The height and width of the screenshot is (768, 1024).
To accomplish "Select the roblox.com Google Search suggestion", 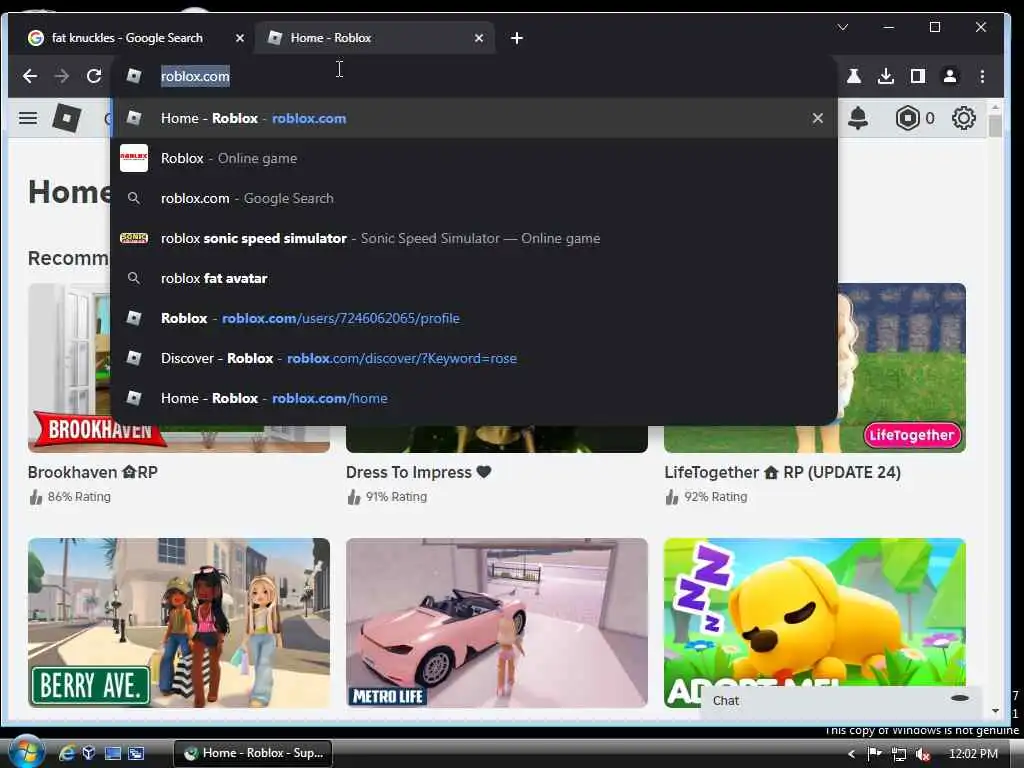I will pos(473,198).
